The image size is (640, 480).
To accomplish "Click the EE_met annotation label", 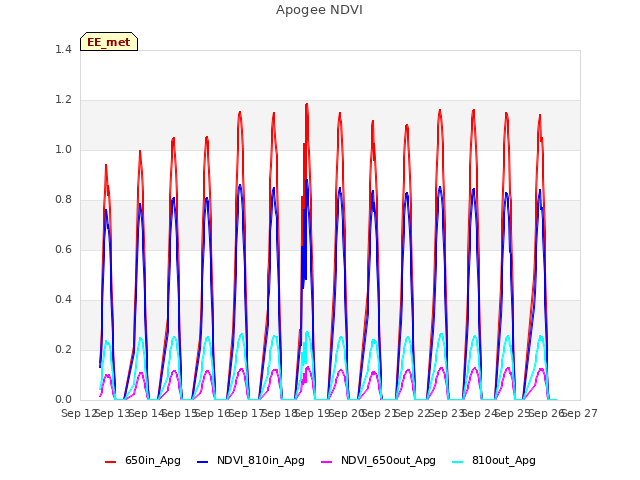I will point(109,42).
